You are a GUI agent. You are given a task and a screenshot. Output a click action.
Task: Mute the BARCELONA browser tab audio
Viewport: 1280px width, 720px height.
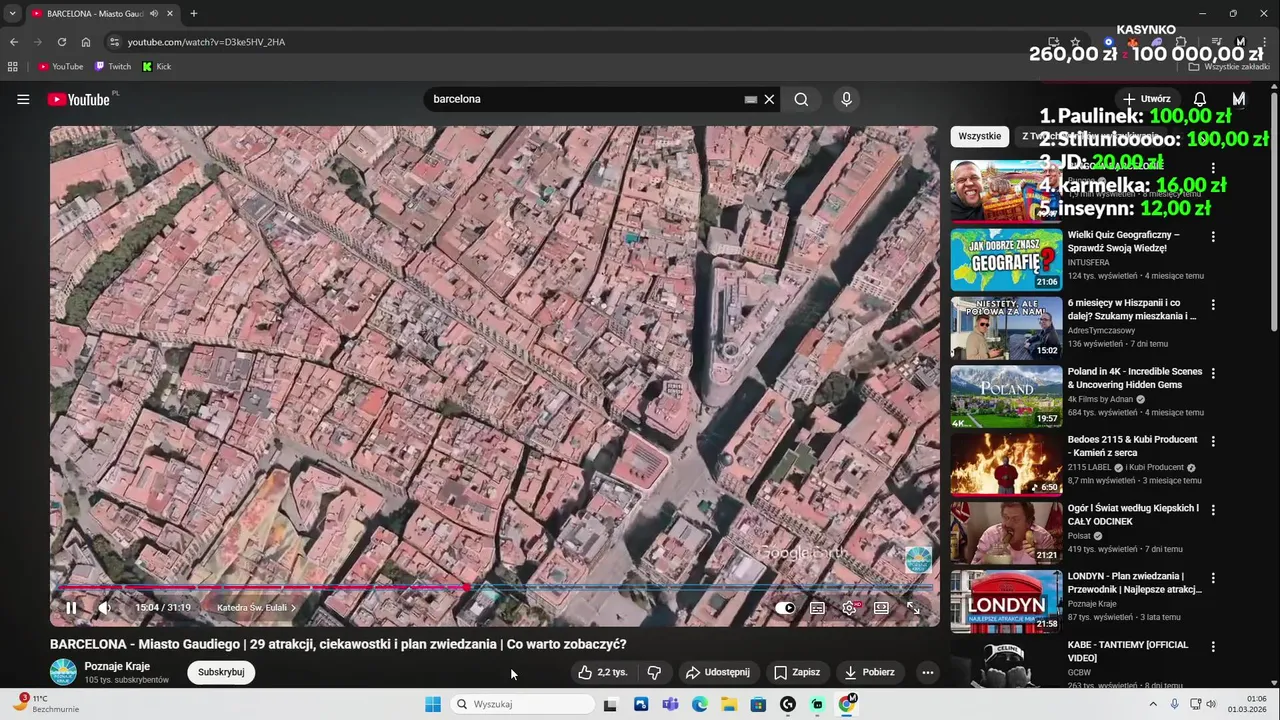pos(154,14)
